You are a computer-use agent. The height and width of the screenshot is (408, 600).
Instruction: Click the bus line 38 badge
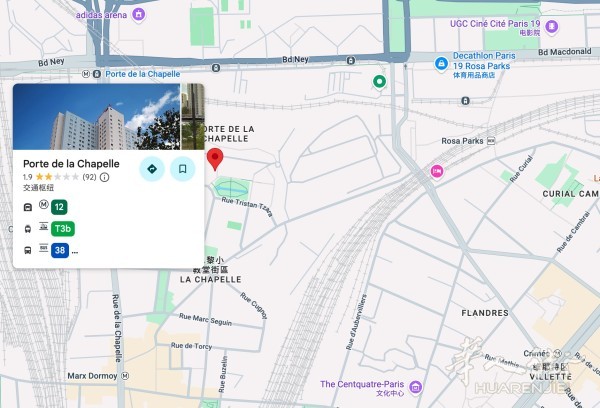tap(60, 250)
